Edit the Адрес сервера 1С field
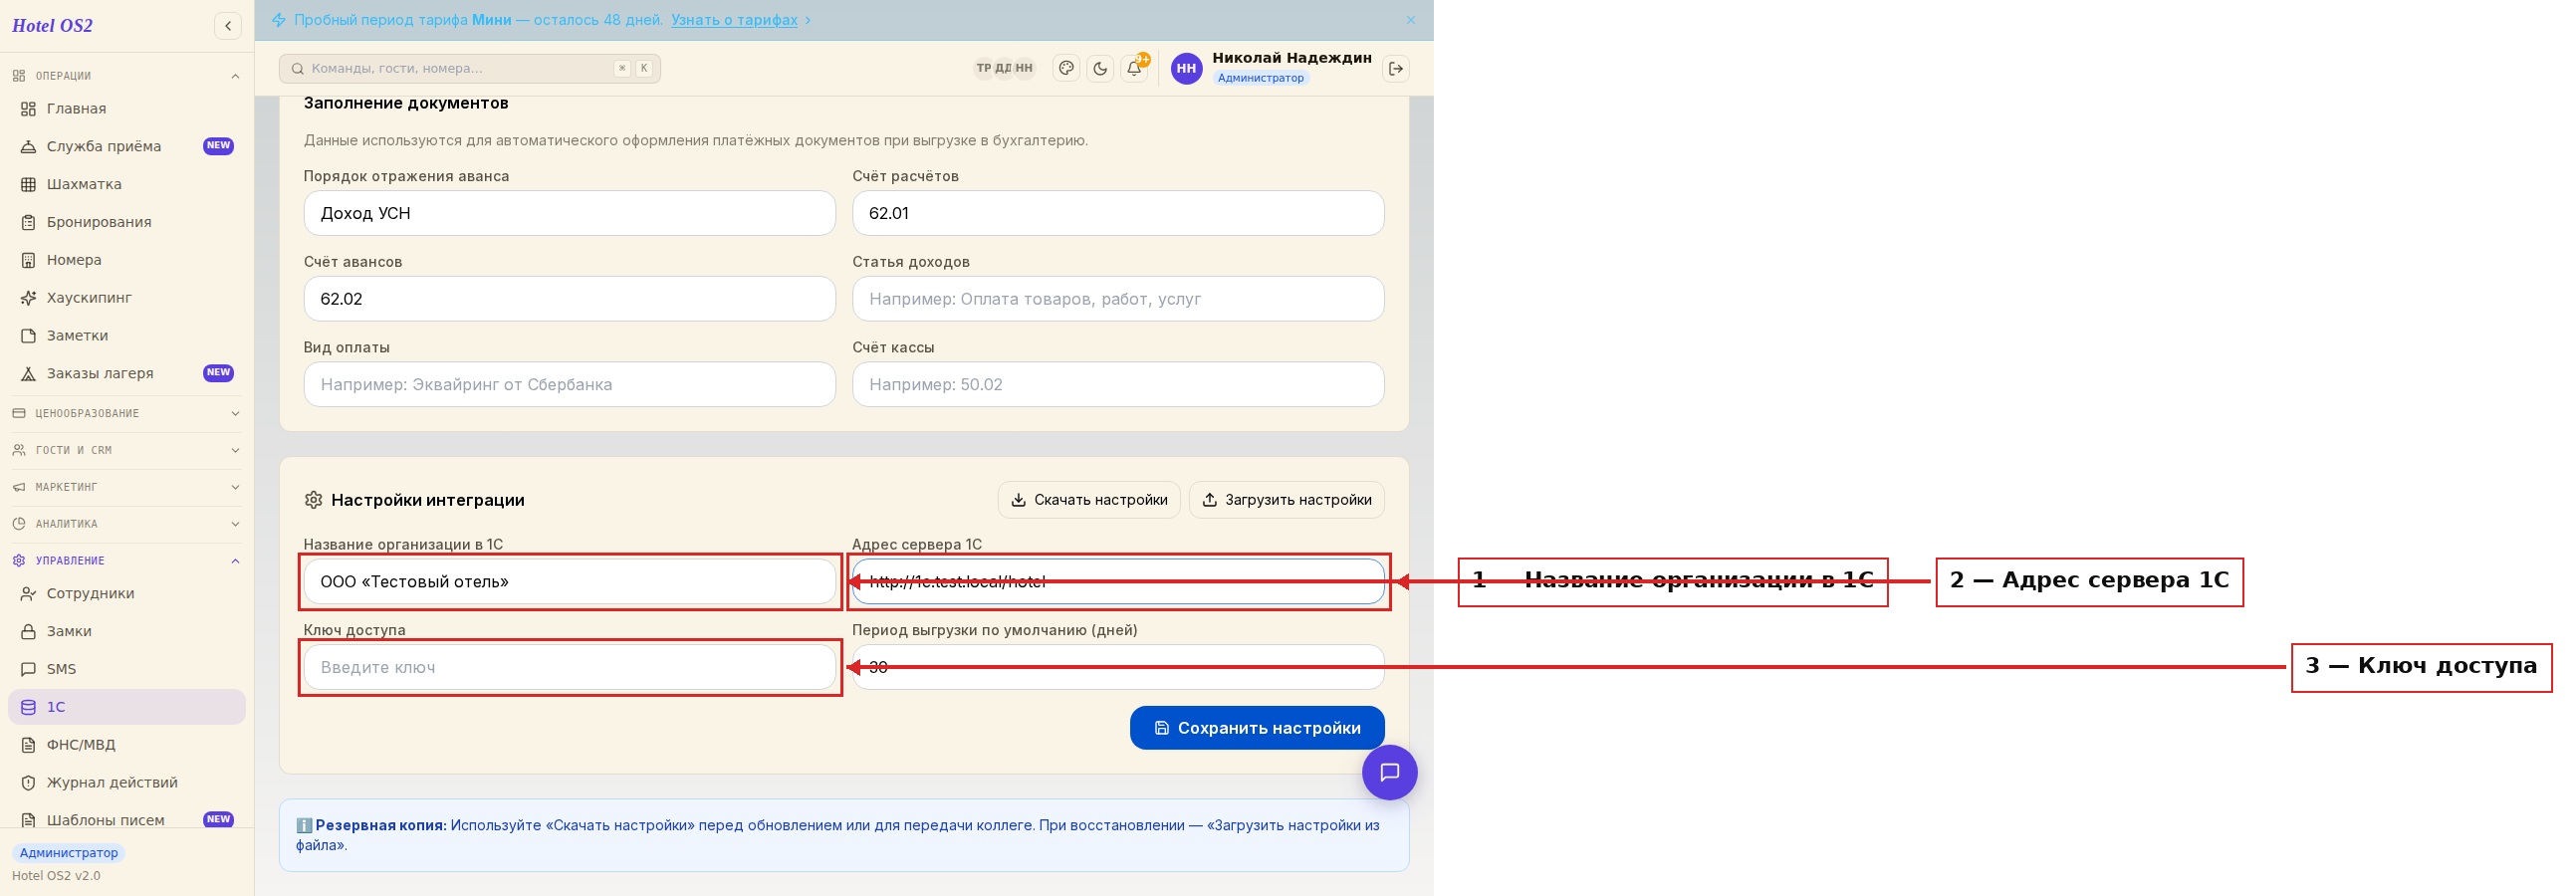The image size is (2576, 896). coord(1117,582)
